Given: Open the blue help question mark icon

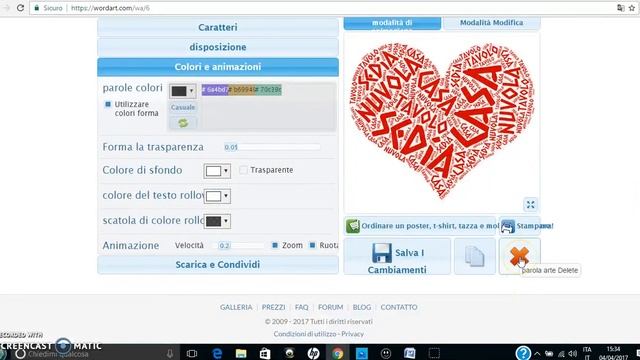Looking at the screenshot, I should click(523, 353).
